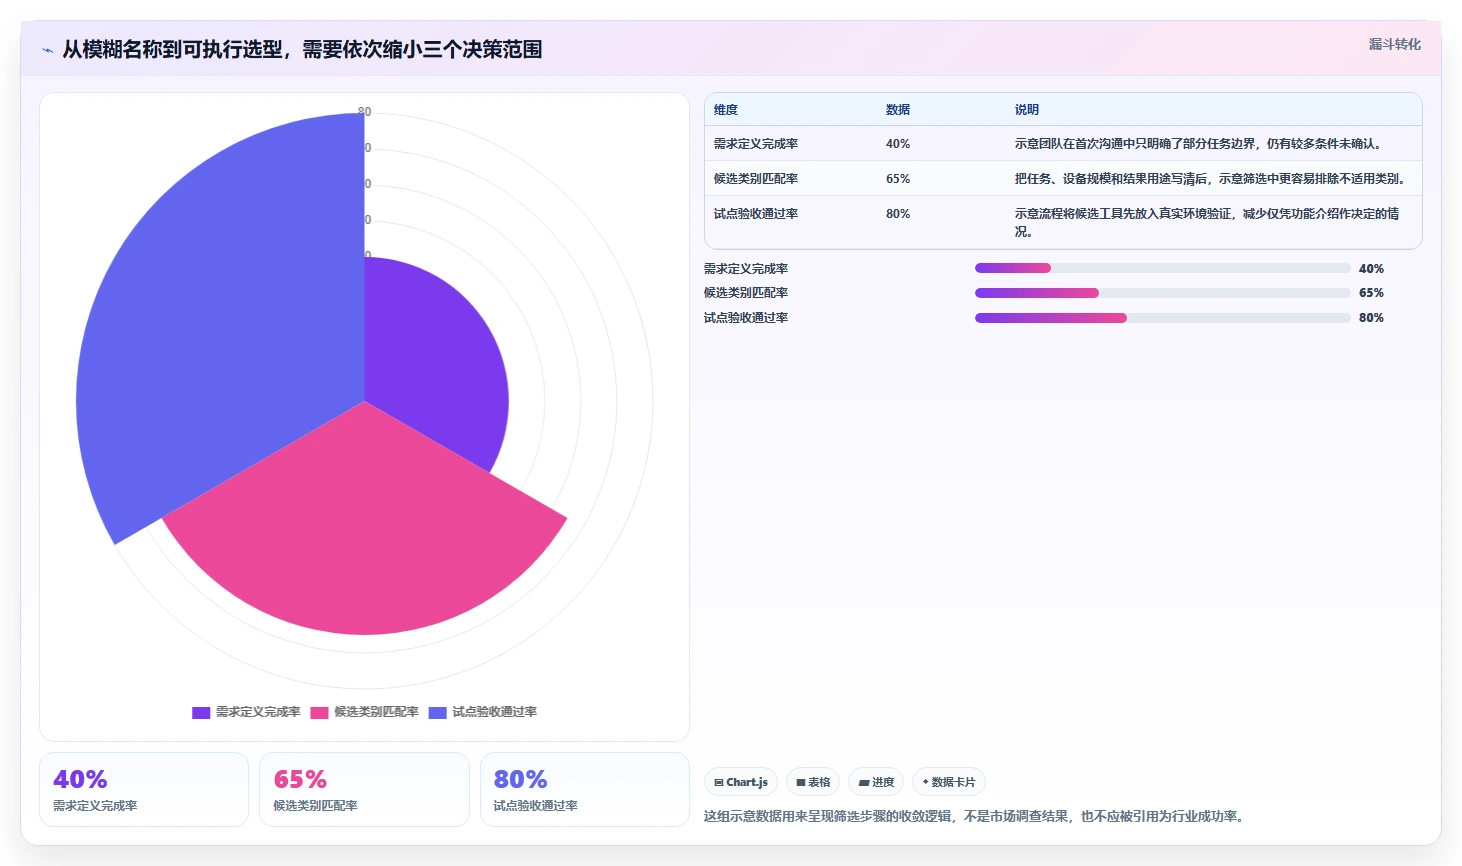
Task: Click the 说明 column header
Action: 1027,110
